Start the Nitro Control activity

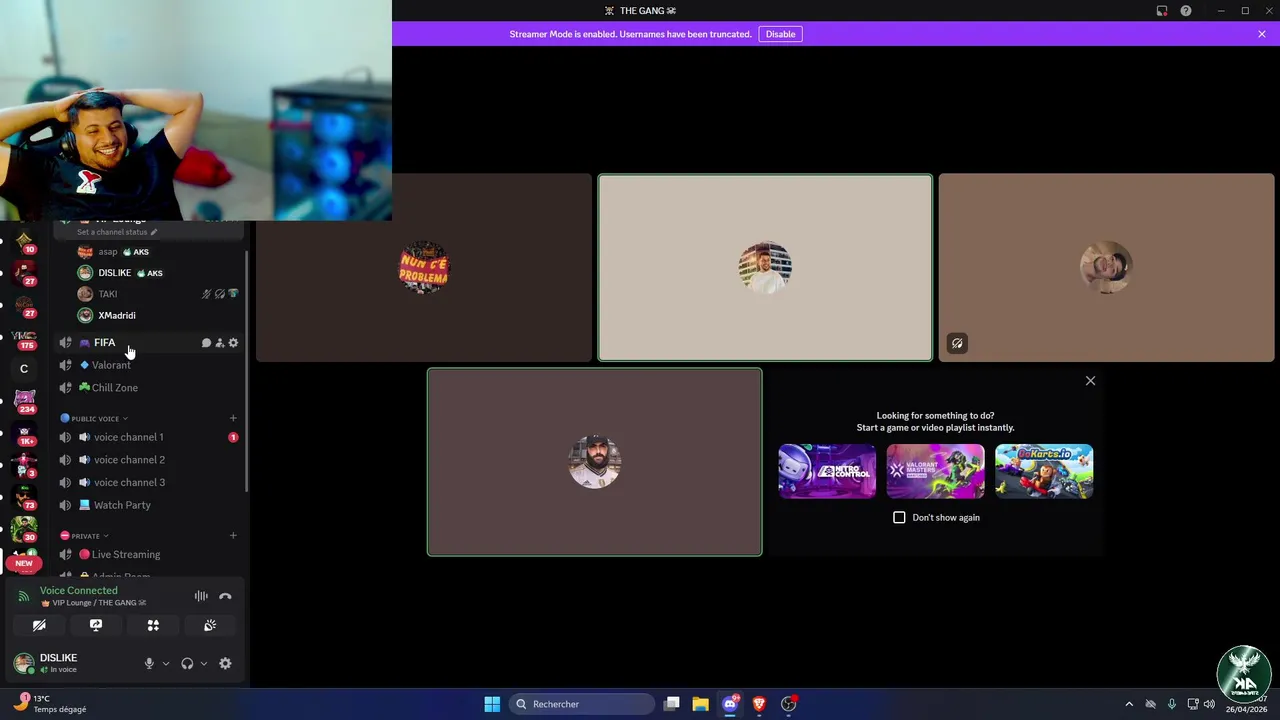click(827, 471)
